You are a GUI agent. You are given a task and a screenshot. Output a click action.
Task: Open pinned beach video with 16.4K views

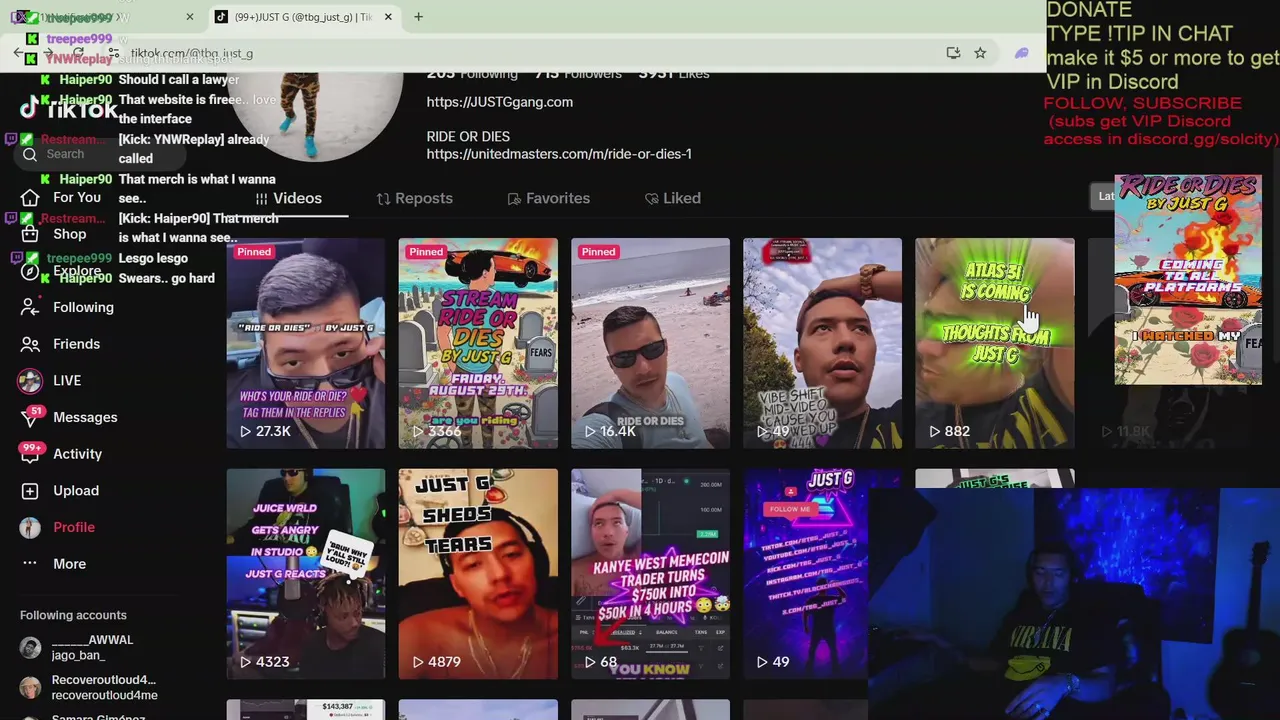click(650, 343)
